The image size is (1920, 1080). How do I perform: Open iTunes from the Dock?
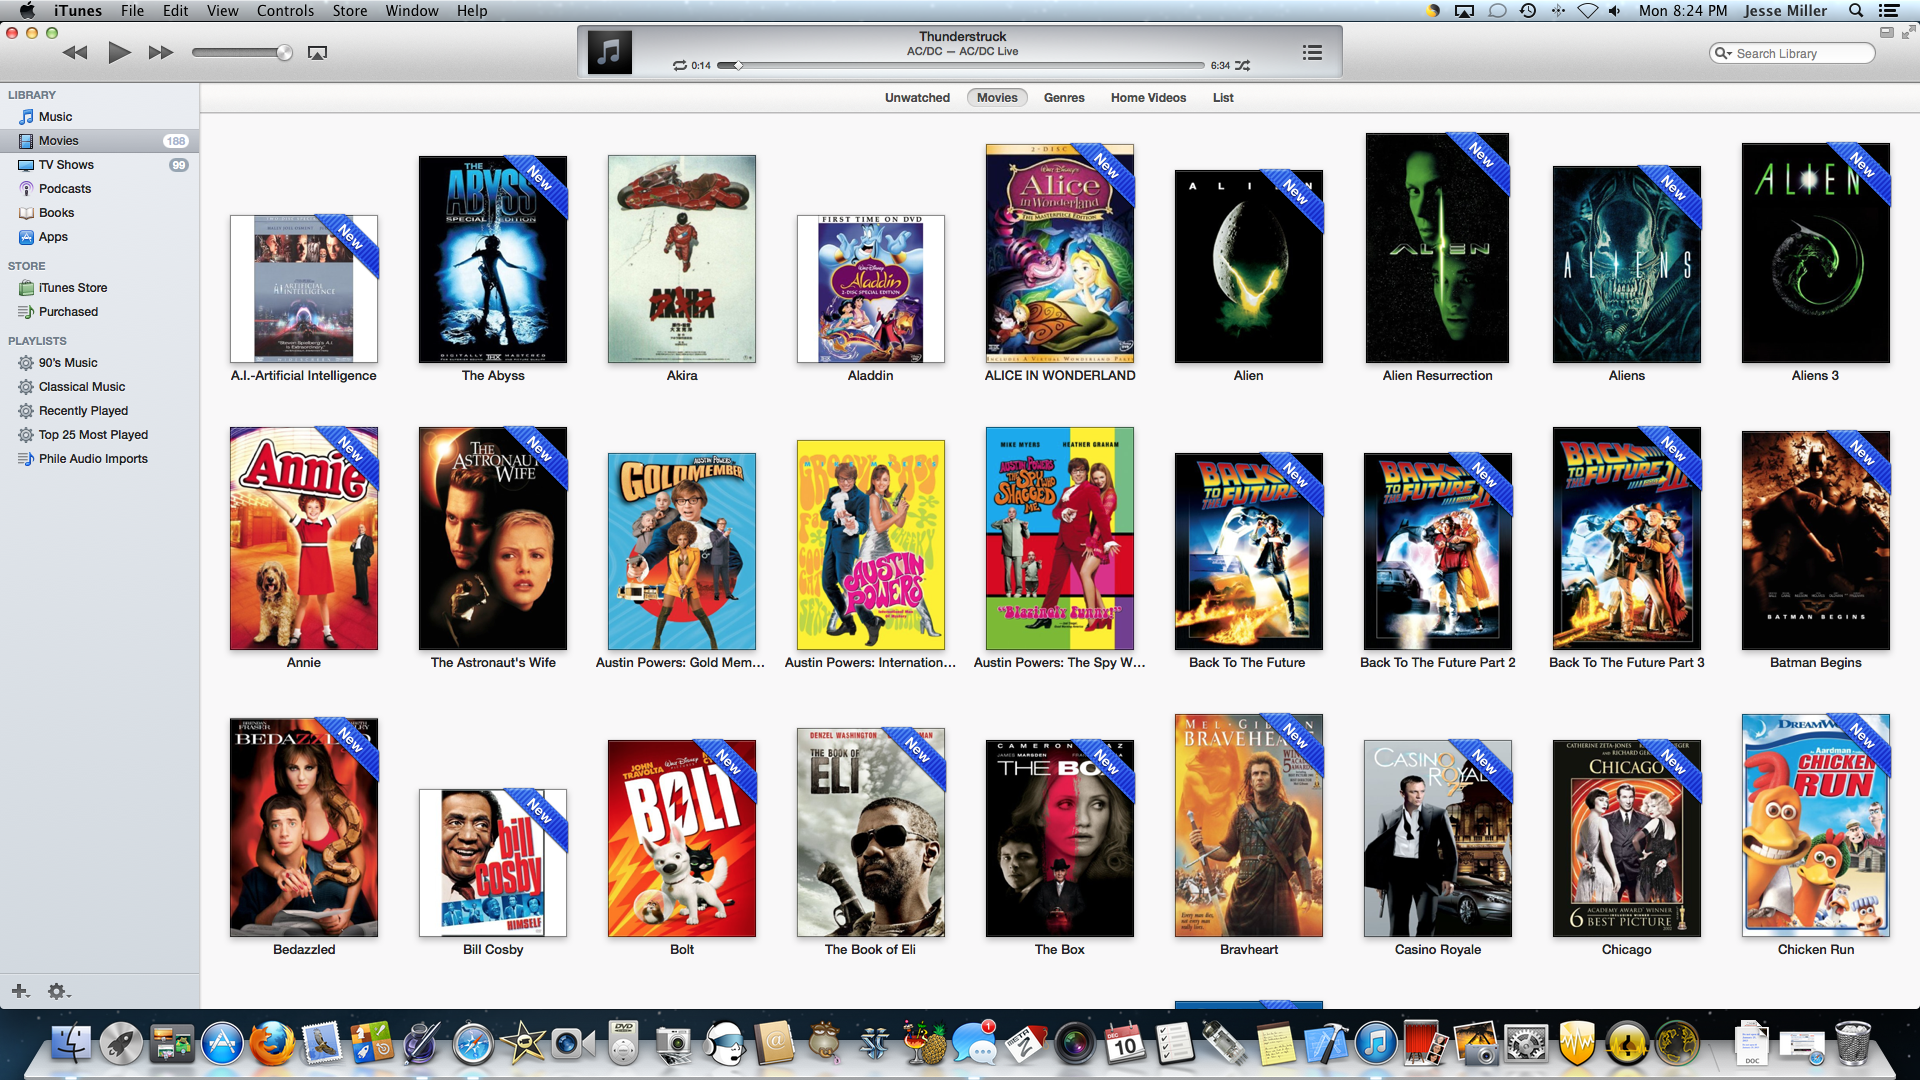(1376, 1045)
